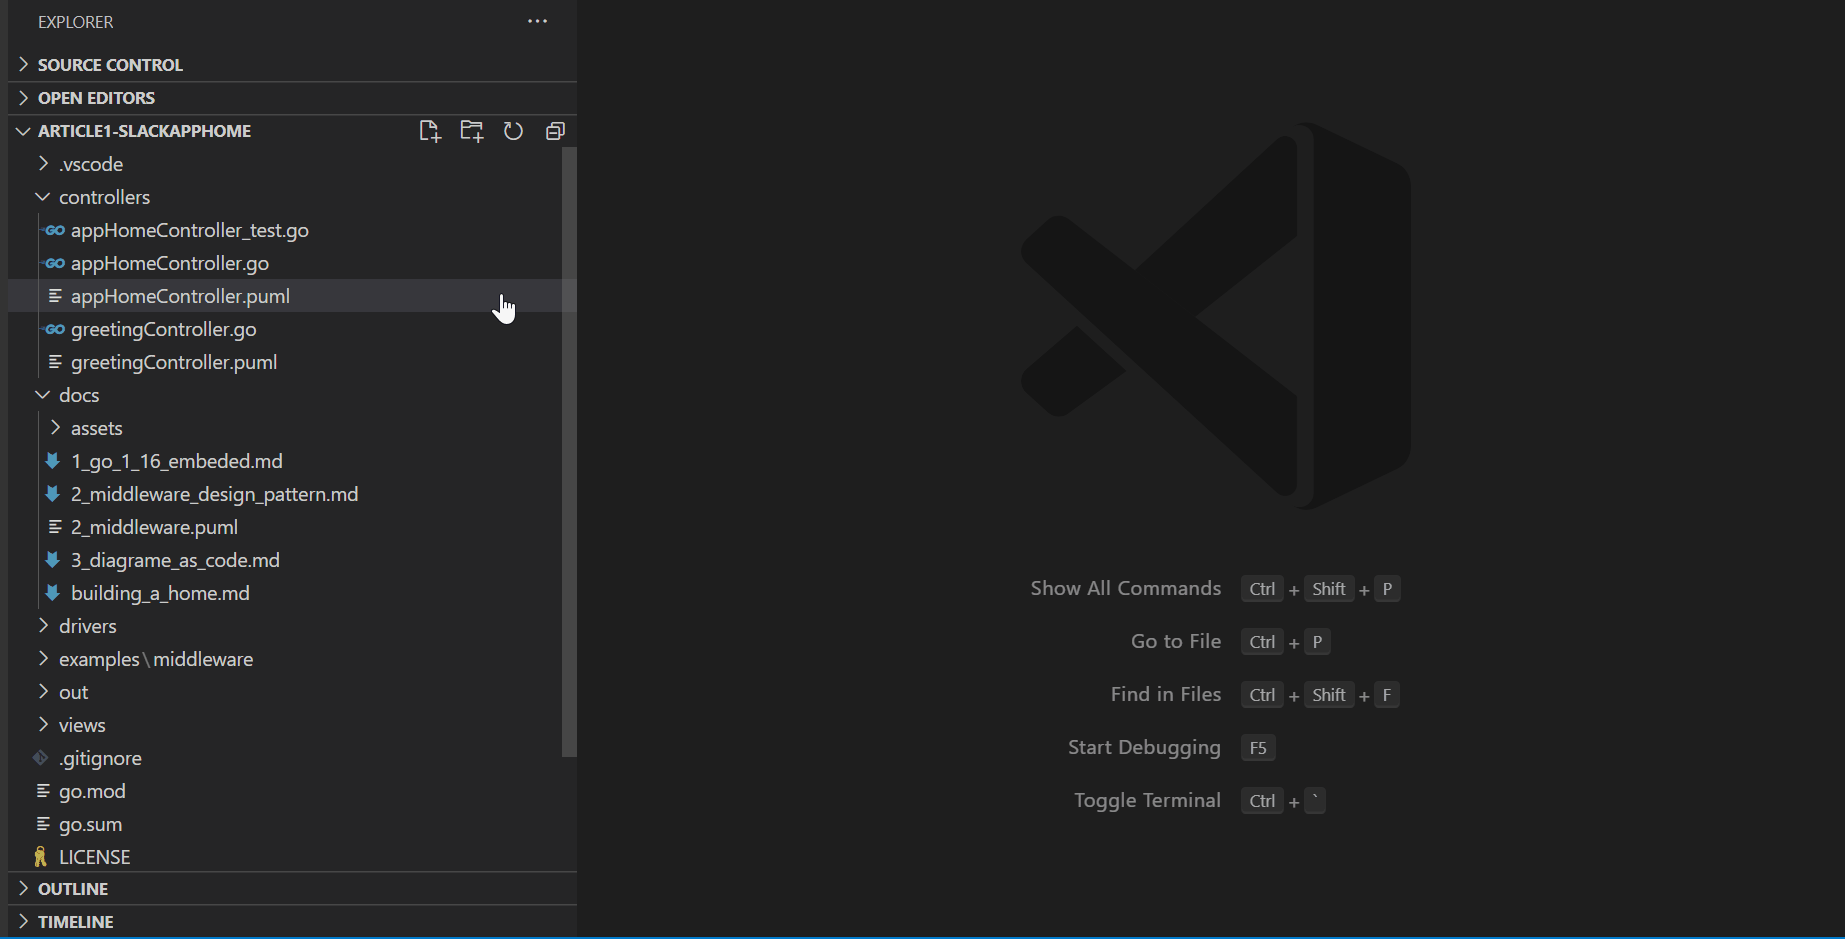1845x939 pixels.
Task: Click Go icon beside appHomeController.go
Action: click(x=55, y=263)
